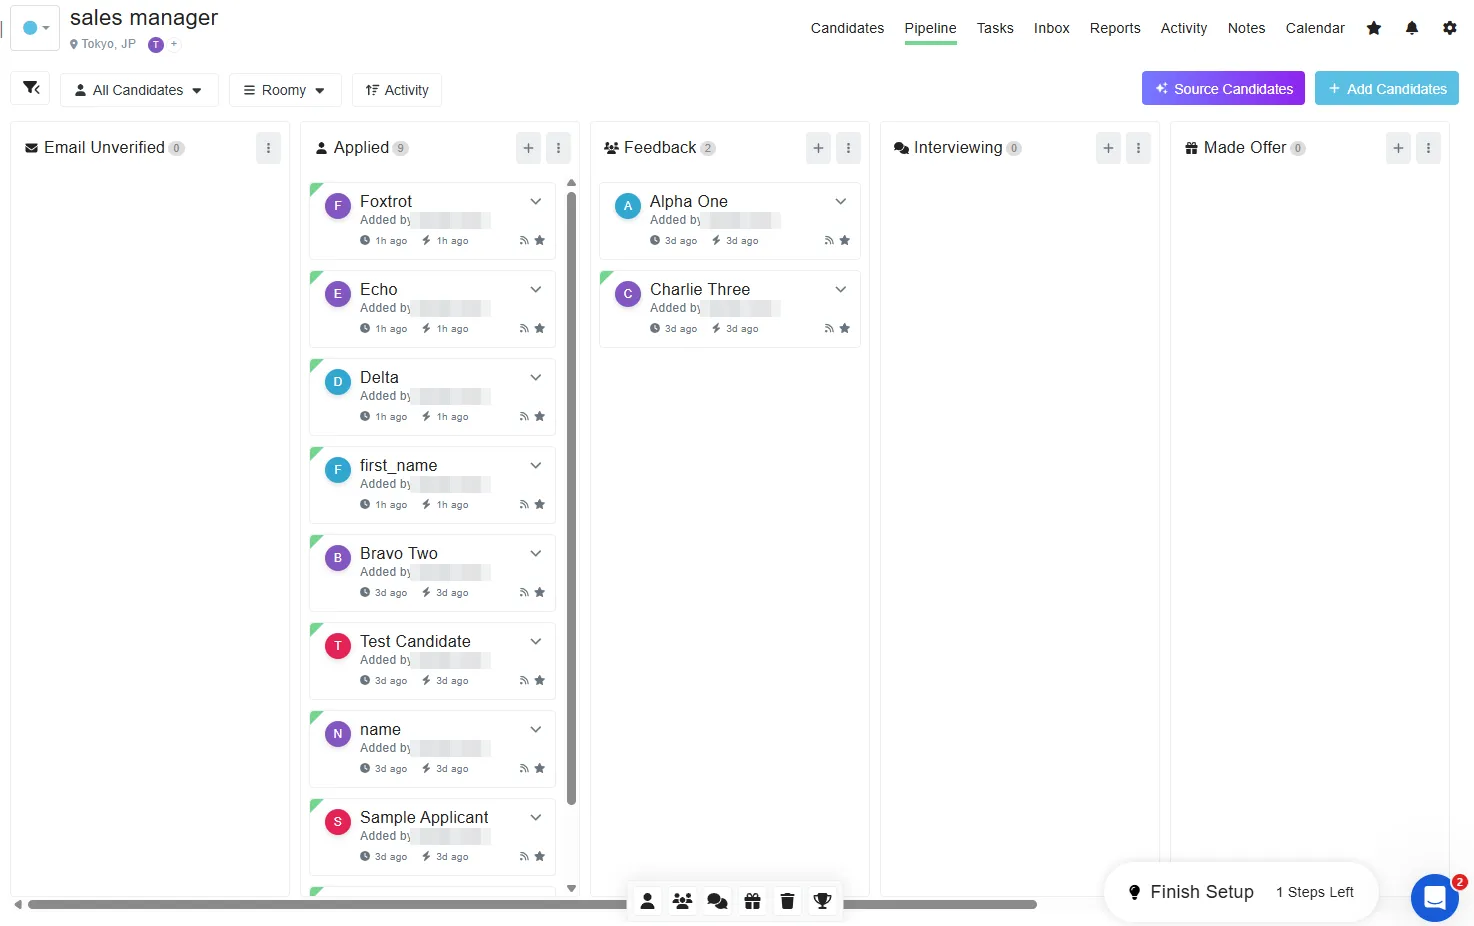1474x926 pixels.
Task: Open Made Offer stage options menu
Action: click(x=1429, y=148)
